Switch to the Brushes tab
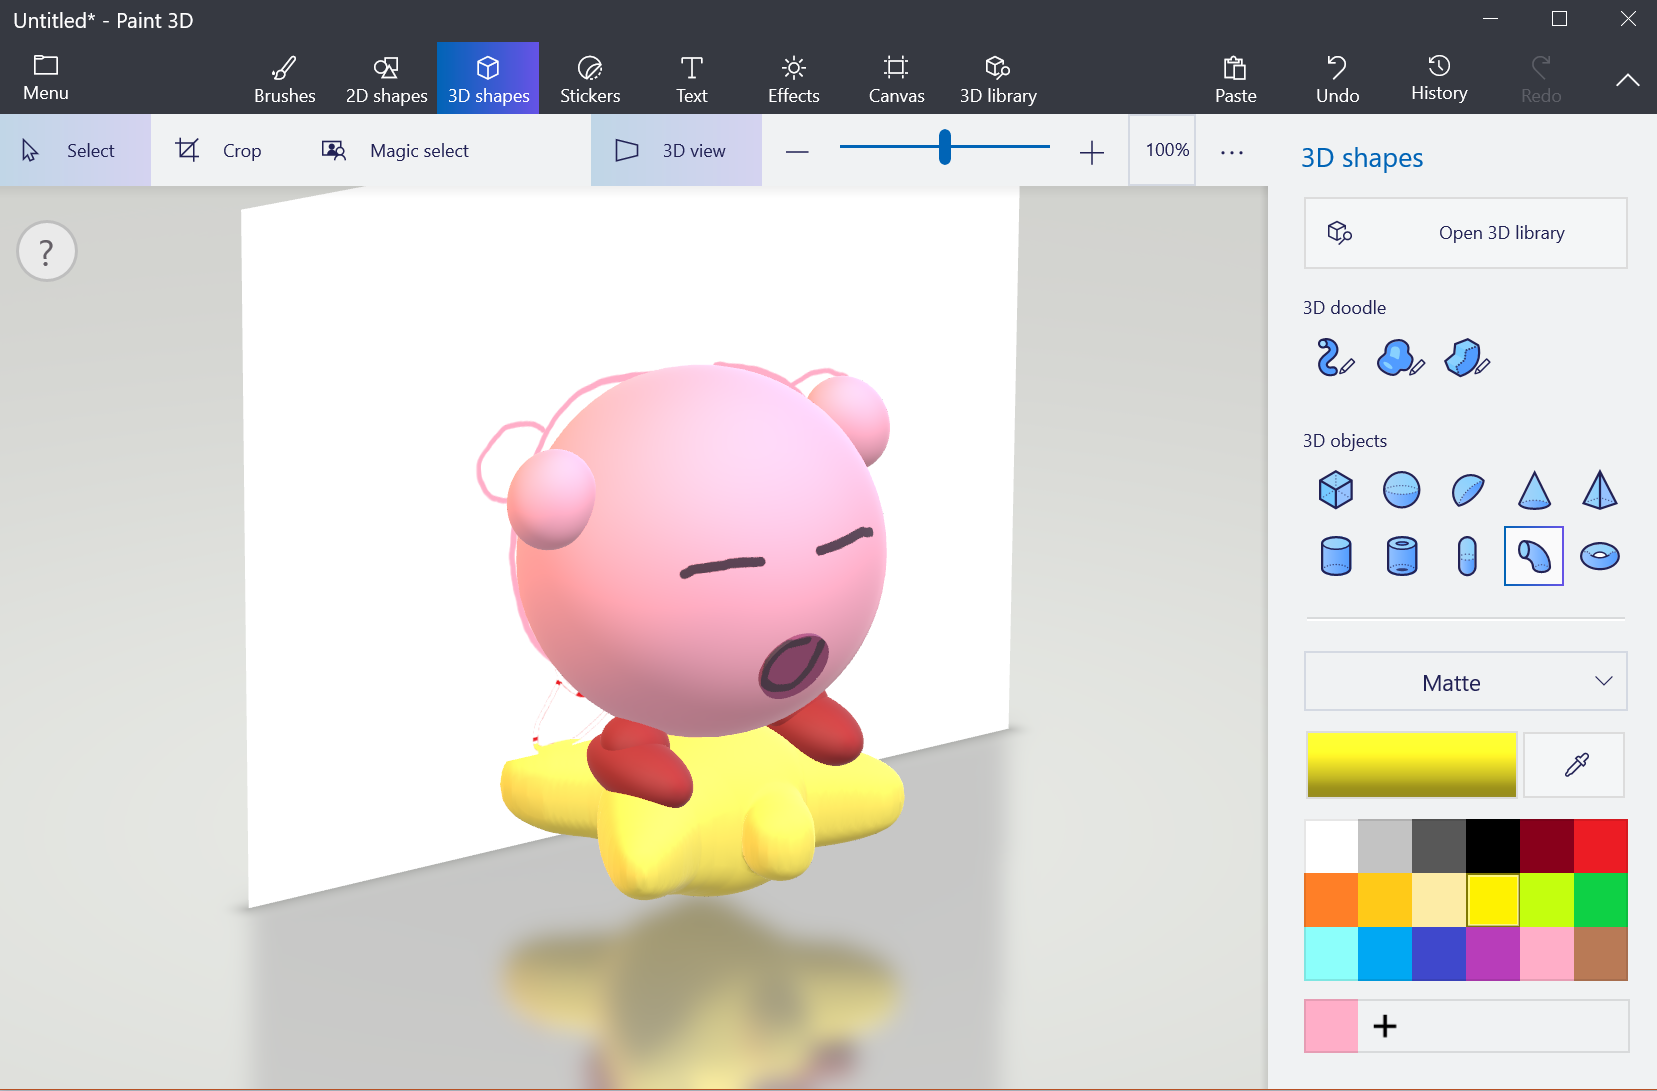This screenshot has height=1091, width=1657. 285,79
